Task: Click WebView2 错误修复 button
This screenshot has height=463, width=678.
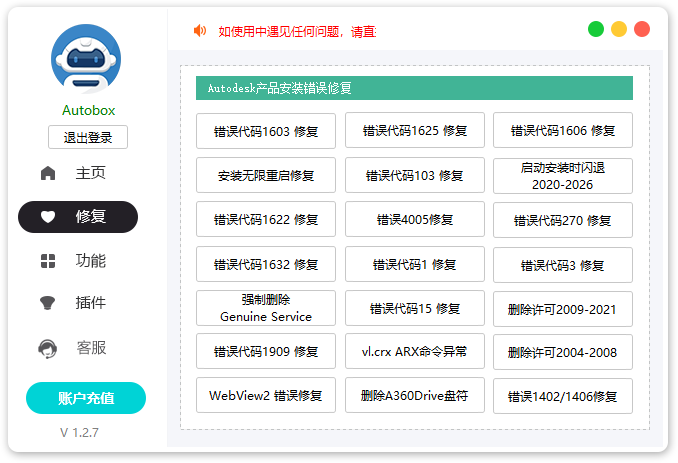Action: click(266, 395)
